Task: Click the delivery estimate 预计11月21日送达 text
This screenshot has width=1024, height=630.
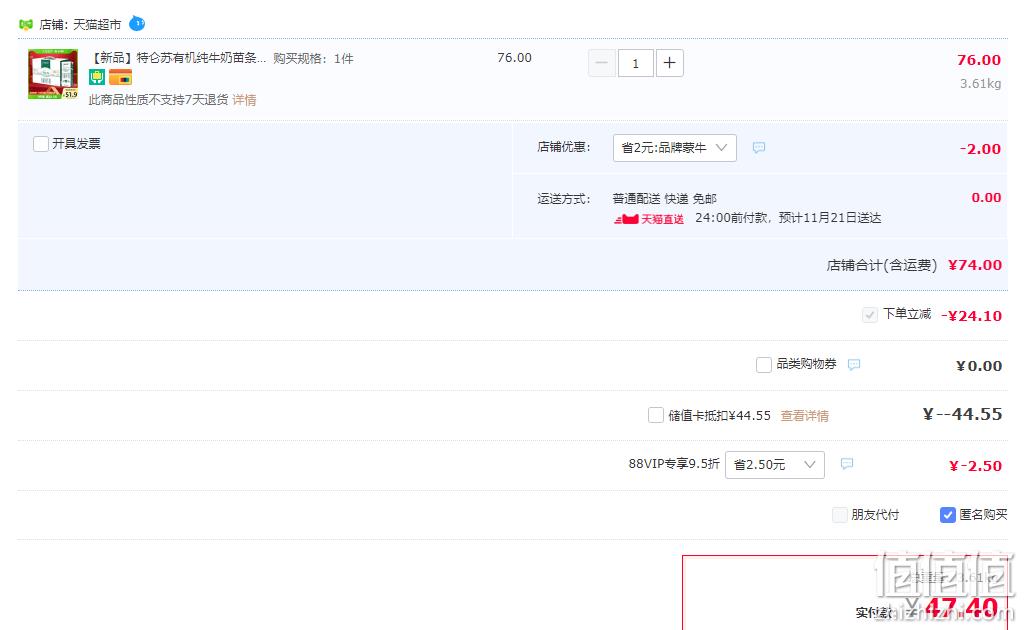Action: pos(829,218)
